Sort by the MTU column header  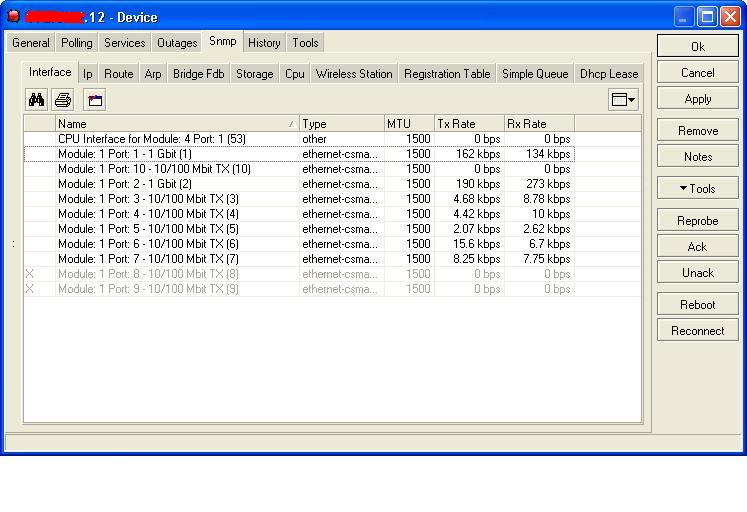click(x=409, y=124)
